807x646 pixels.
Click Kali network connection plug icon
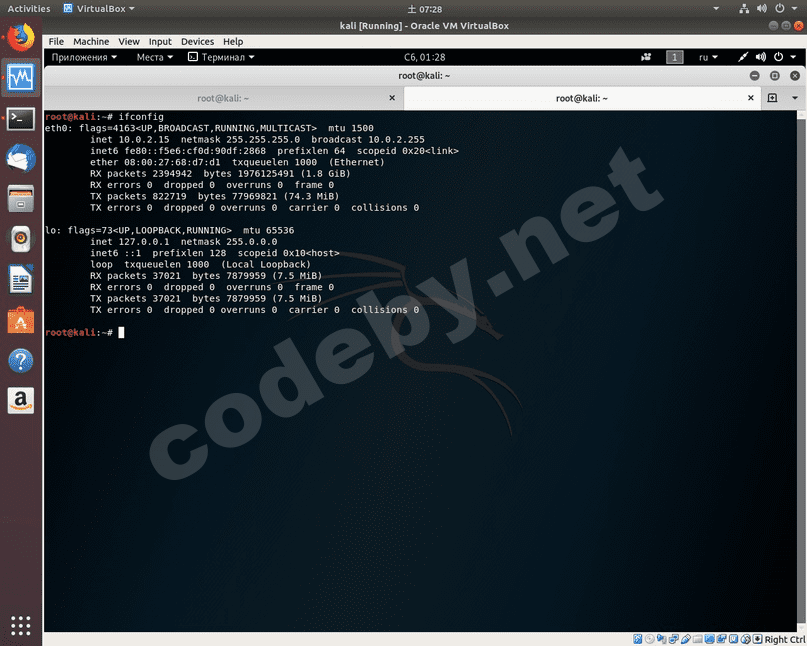click(742, 57)
